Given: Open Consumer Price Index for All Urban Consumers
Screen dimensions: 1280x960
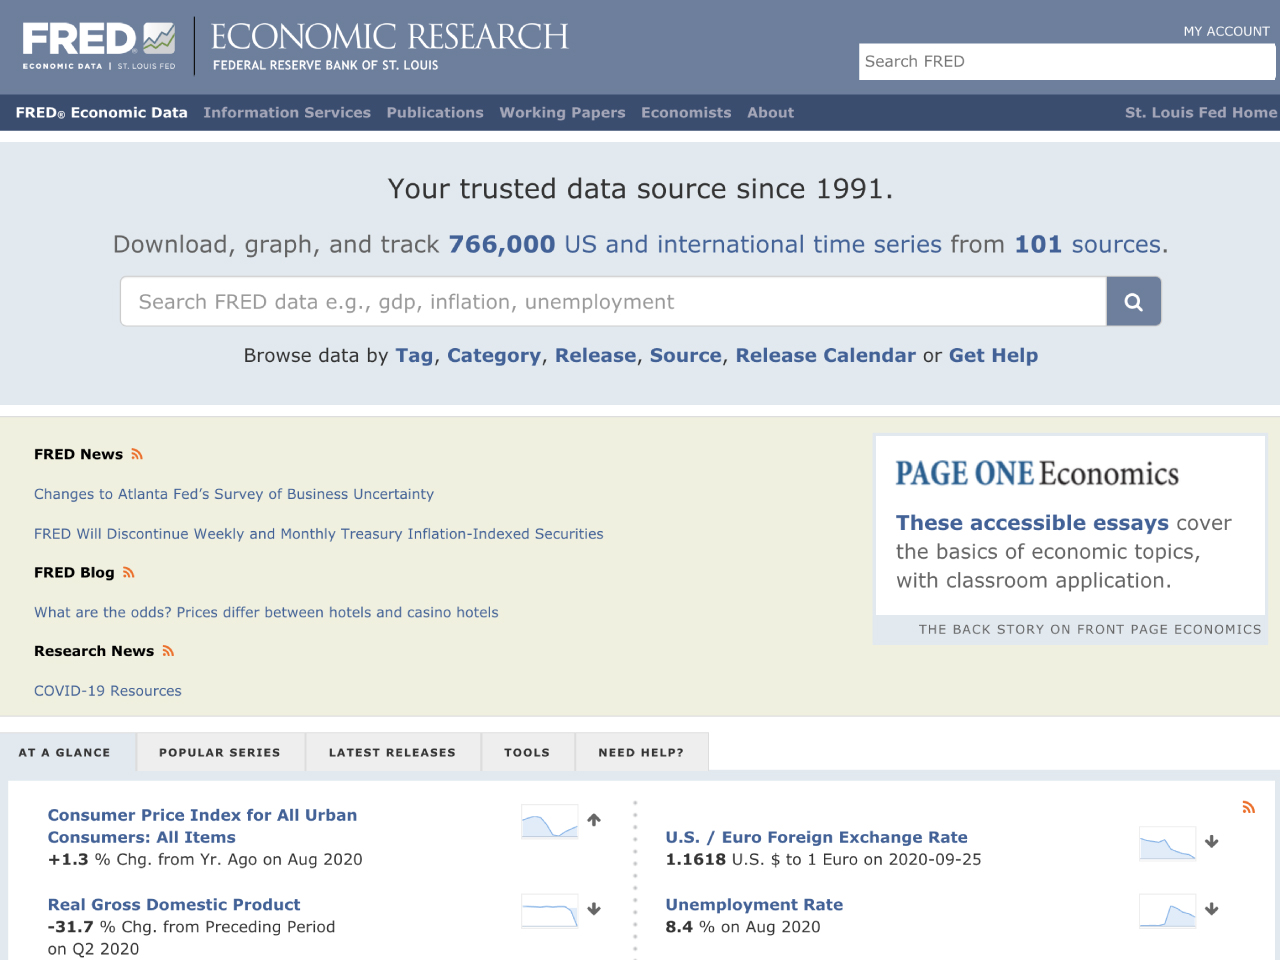Looking at the screenshot, I should pos(202,826).
